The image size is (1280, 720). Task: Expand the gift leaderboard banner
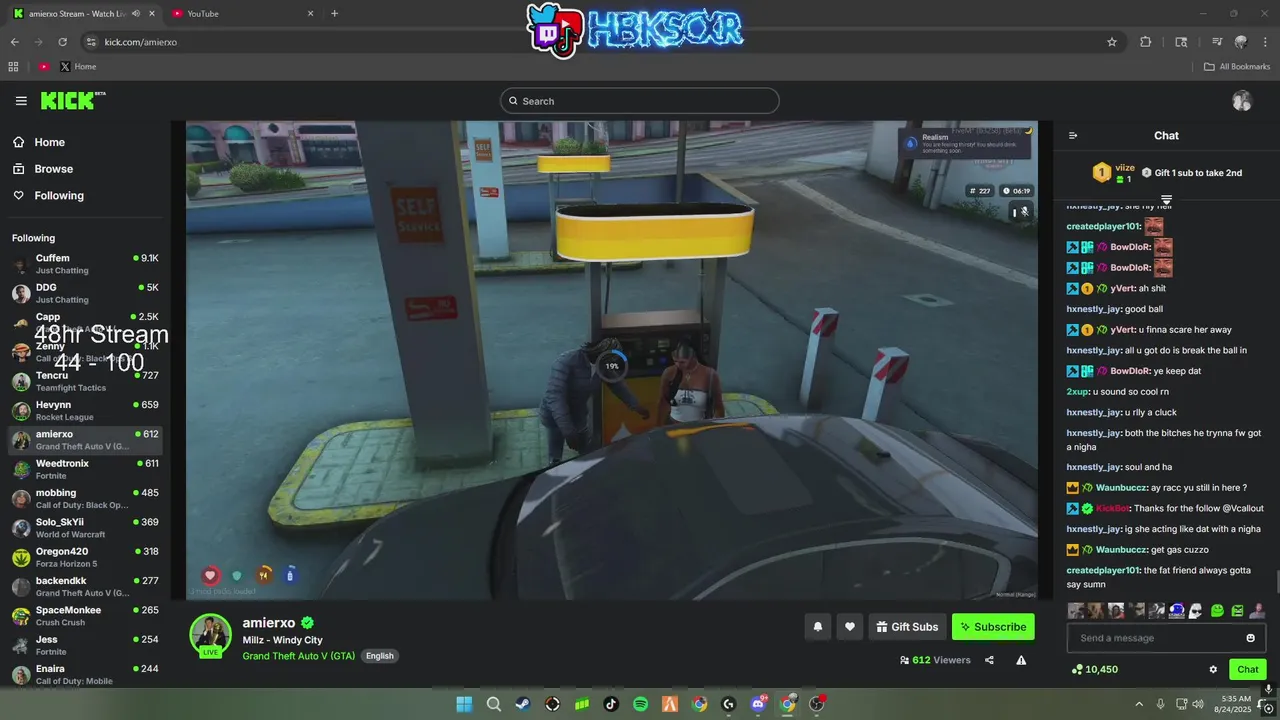pos(1166,201)
